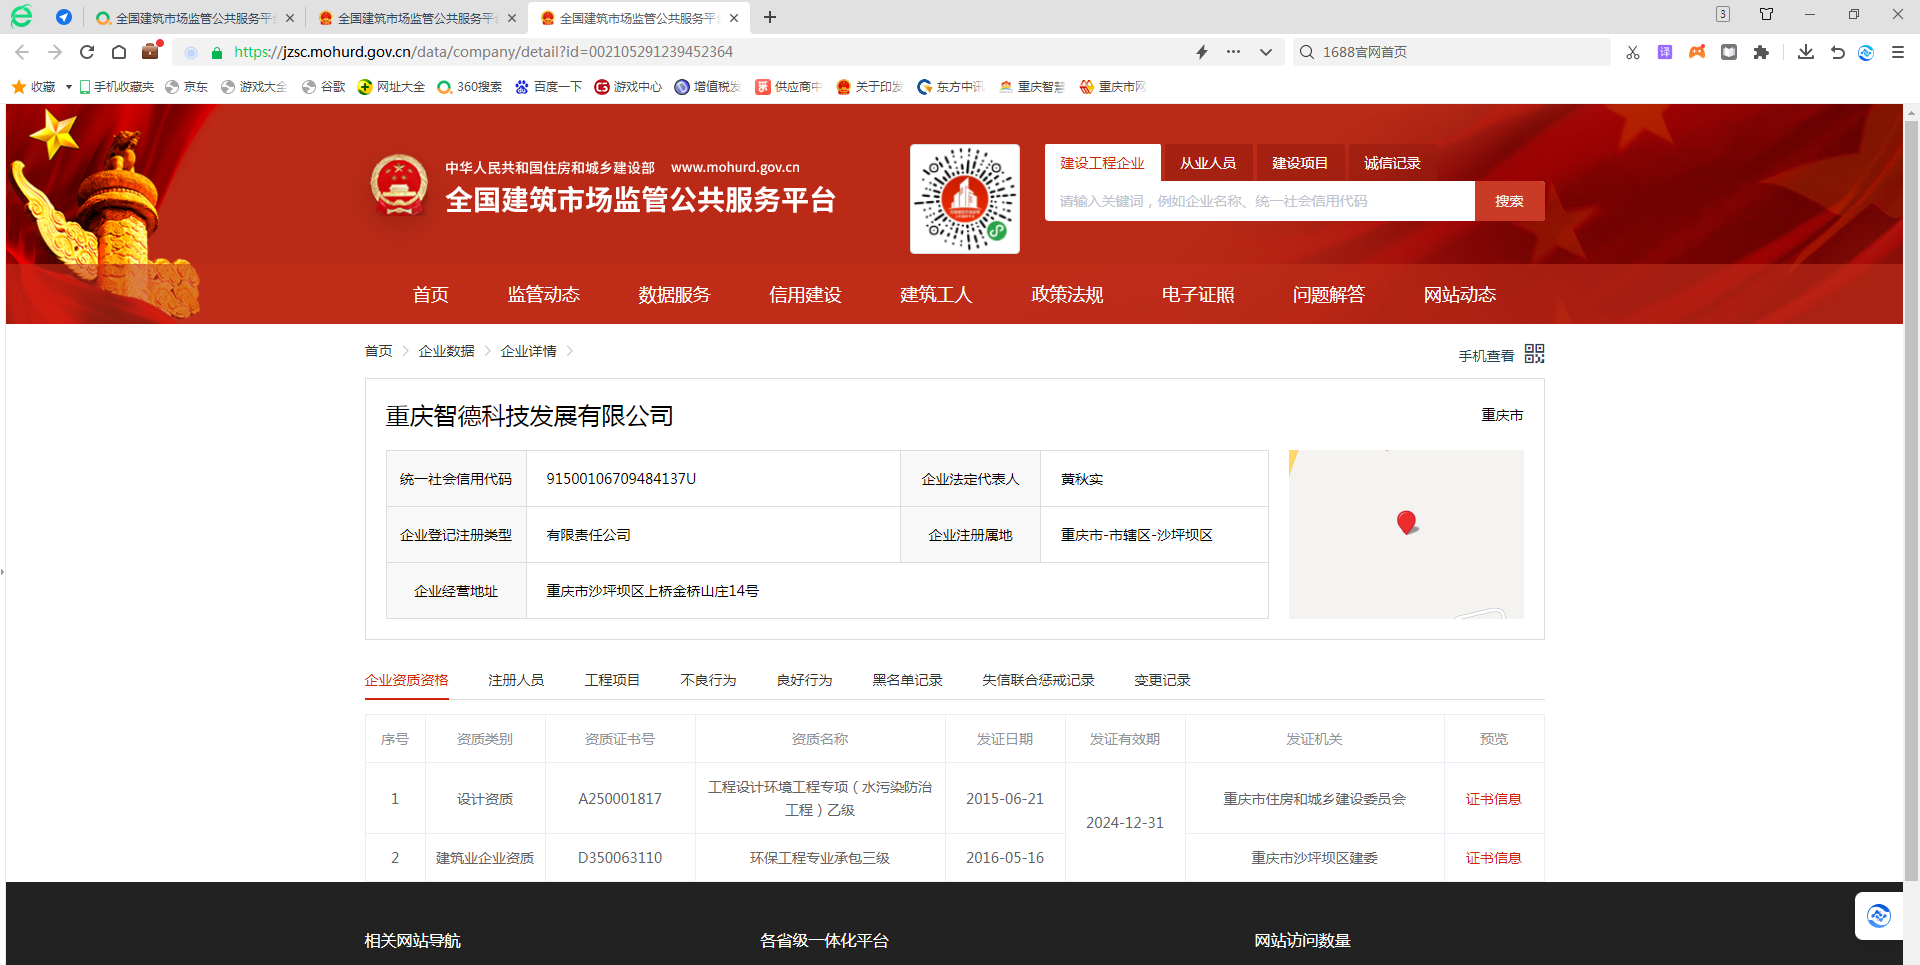The width and height of the screenshot is (1920, 965).
Task: Click the scissors screenshot tool icon
Action: [x=1633, y=52]
